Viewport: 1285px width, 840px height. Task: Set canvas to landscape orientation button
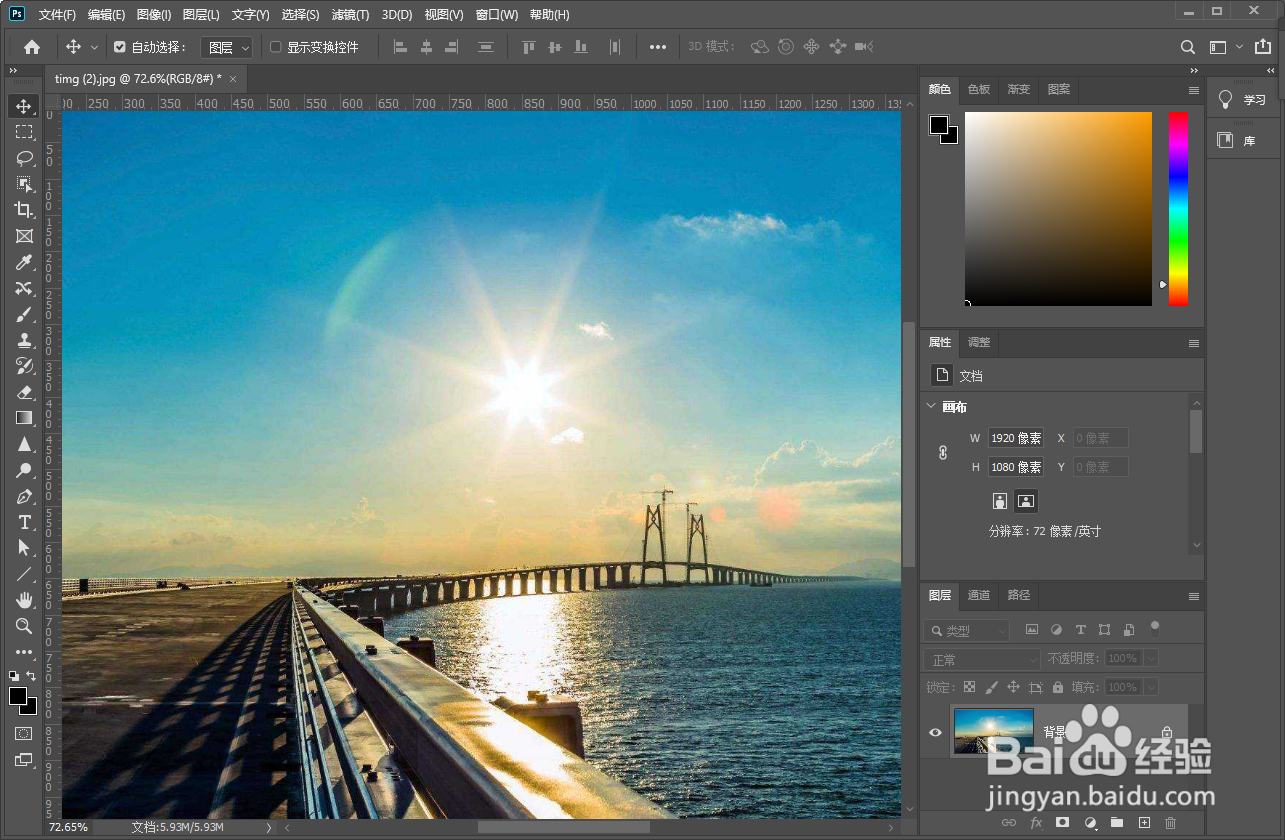click(x=1026, y=501)
